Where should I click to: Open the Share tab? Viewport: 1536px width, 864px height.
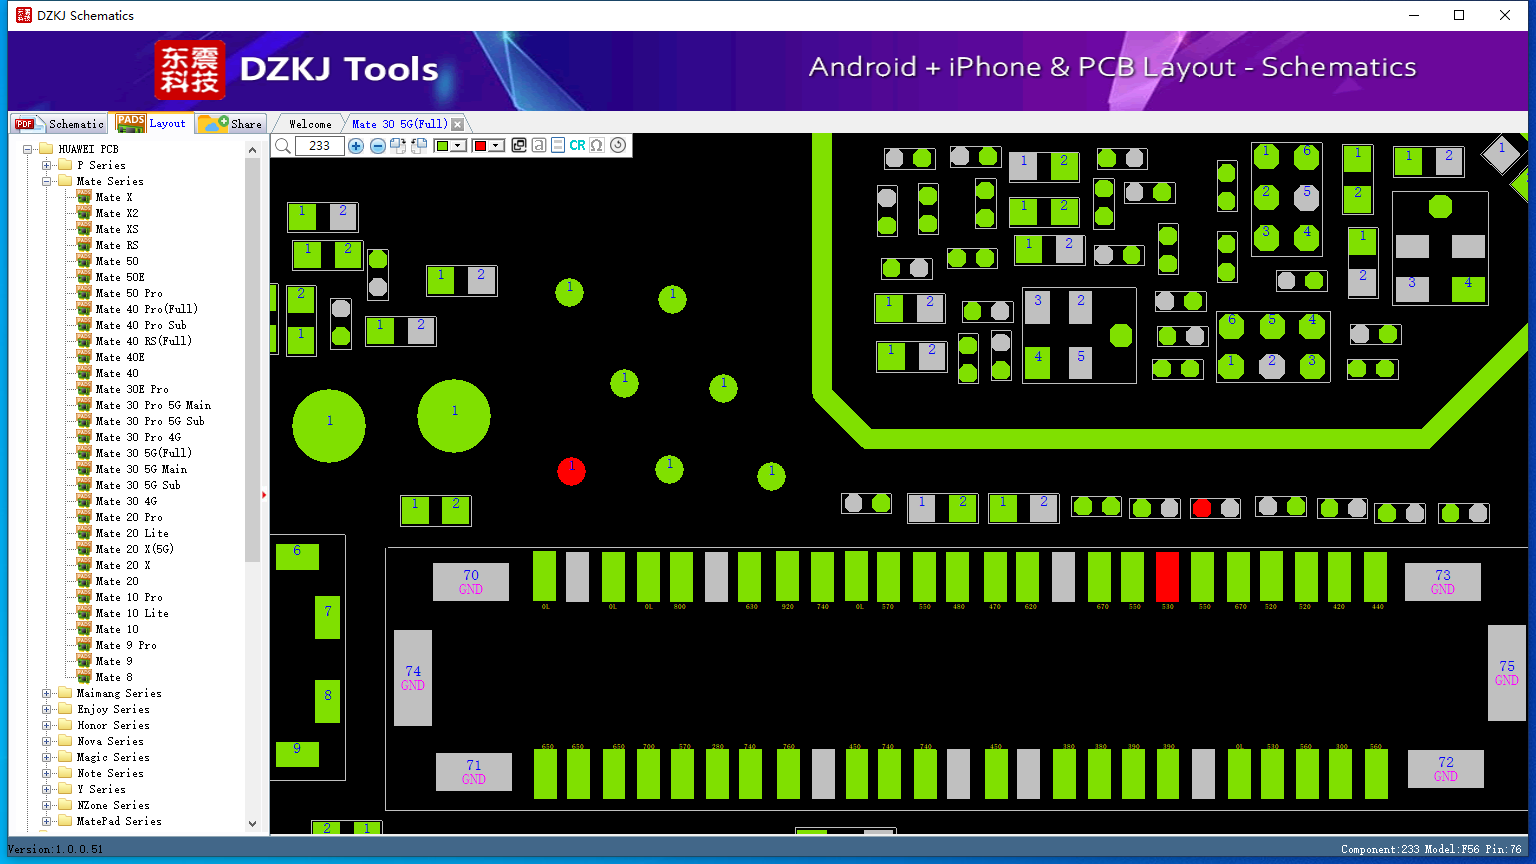pos(230,123)
